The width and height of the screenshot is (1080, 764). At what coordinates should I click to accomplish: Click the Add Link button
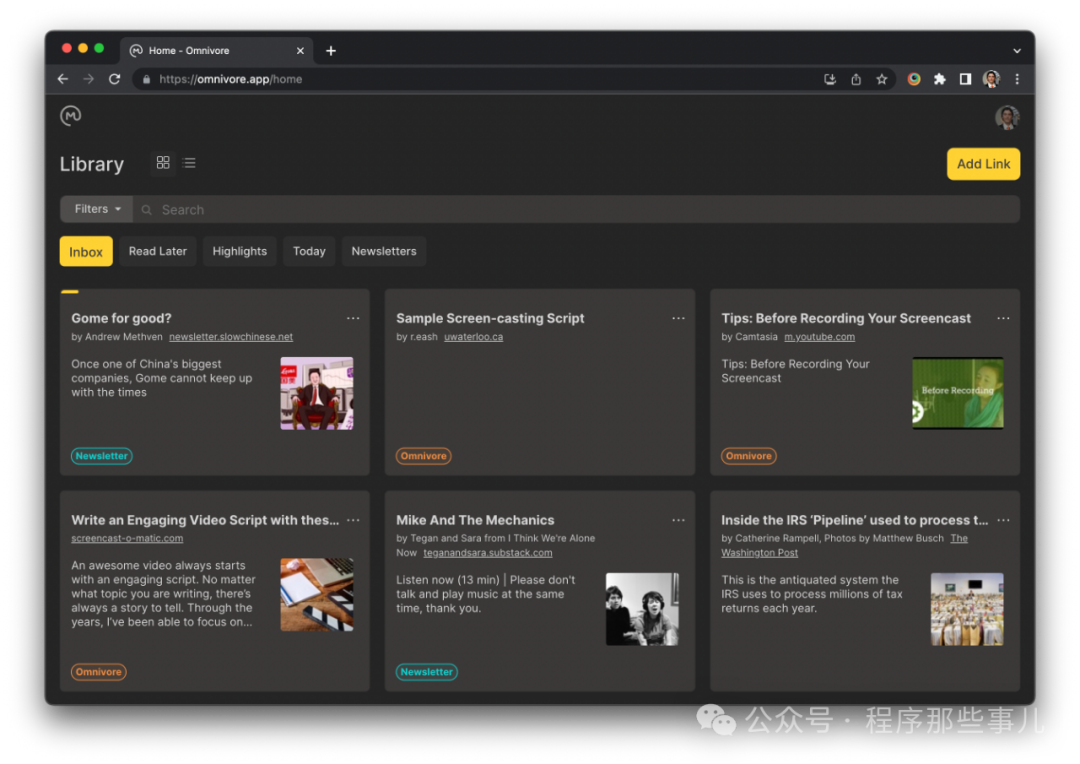pos(983,164)
